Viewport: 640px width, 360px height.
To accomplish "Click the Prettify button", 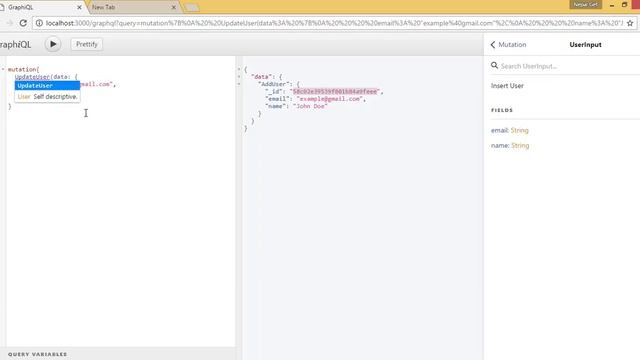I will pyautogui.click(x=87, y=44).
